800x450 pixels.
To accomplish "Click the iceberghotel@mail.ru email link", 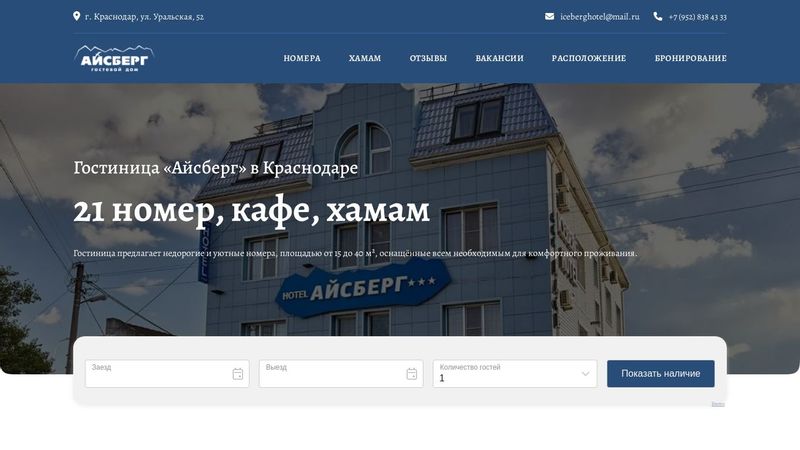I will tap(599, 17).
